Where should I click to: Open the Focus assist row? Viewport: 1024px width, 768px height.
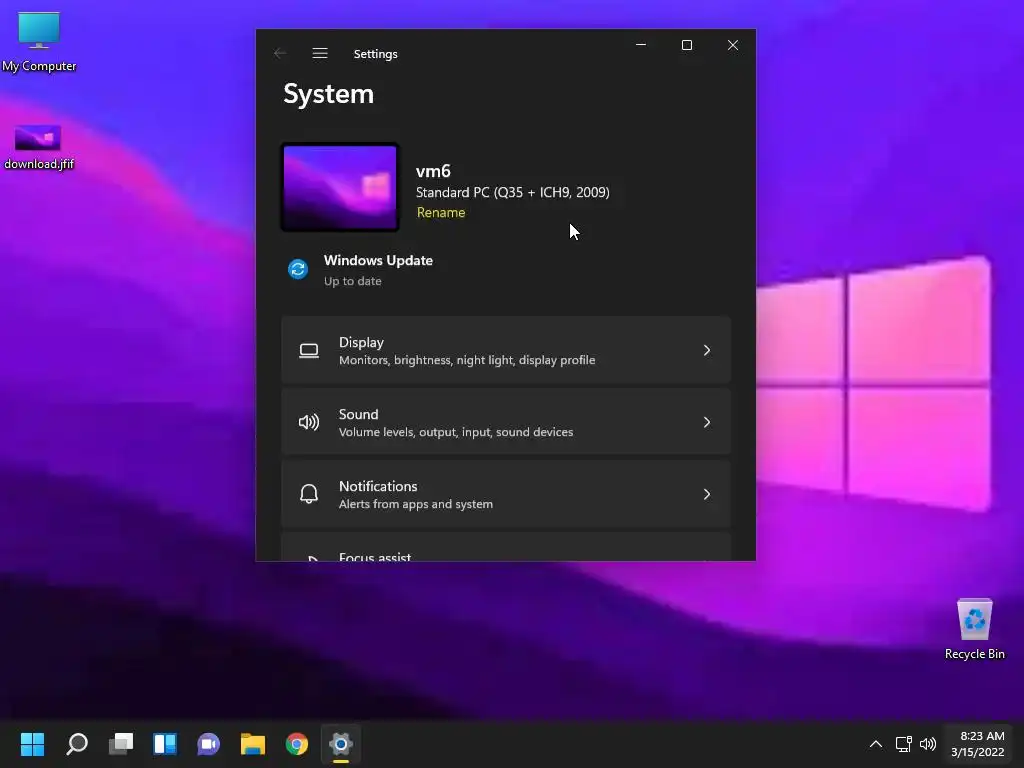coord(505,549)
